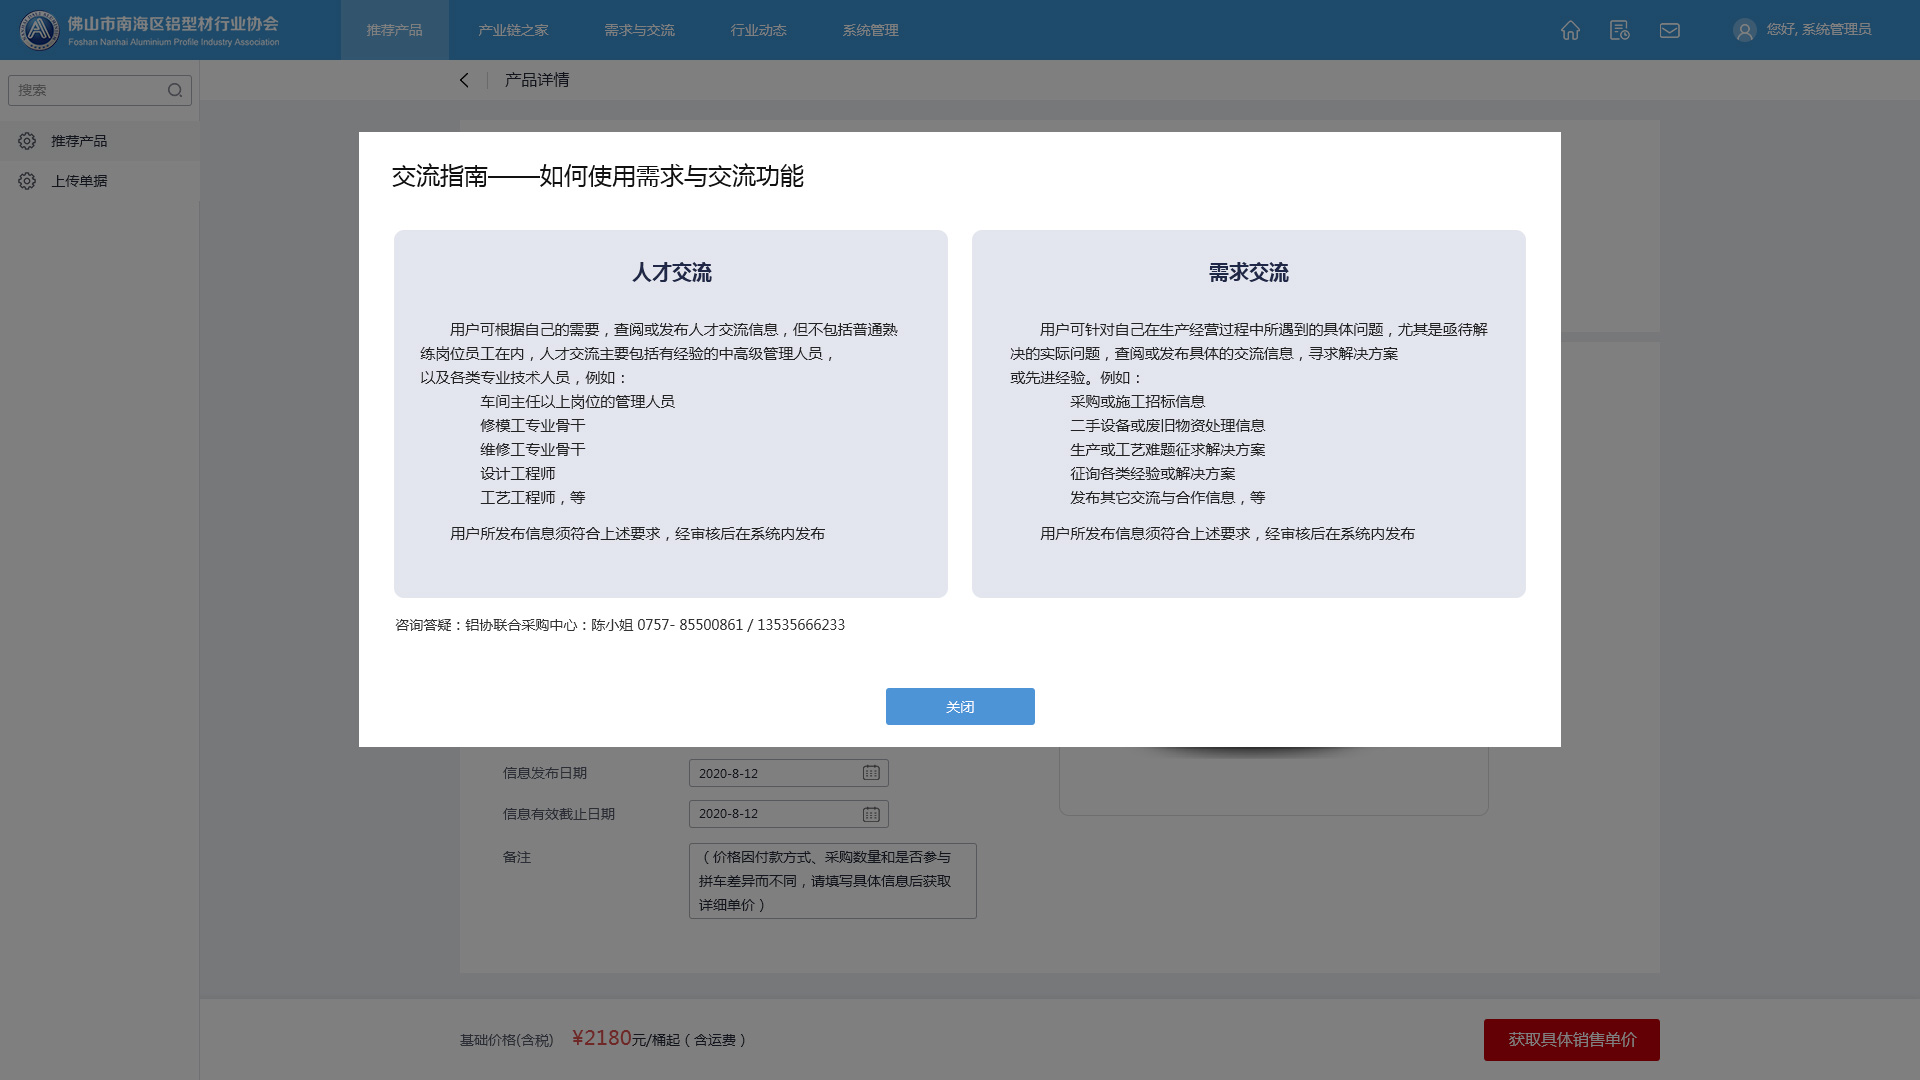Select the 系统管理 menu tab
1920x1080 pixels.
tap(870, 30)
